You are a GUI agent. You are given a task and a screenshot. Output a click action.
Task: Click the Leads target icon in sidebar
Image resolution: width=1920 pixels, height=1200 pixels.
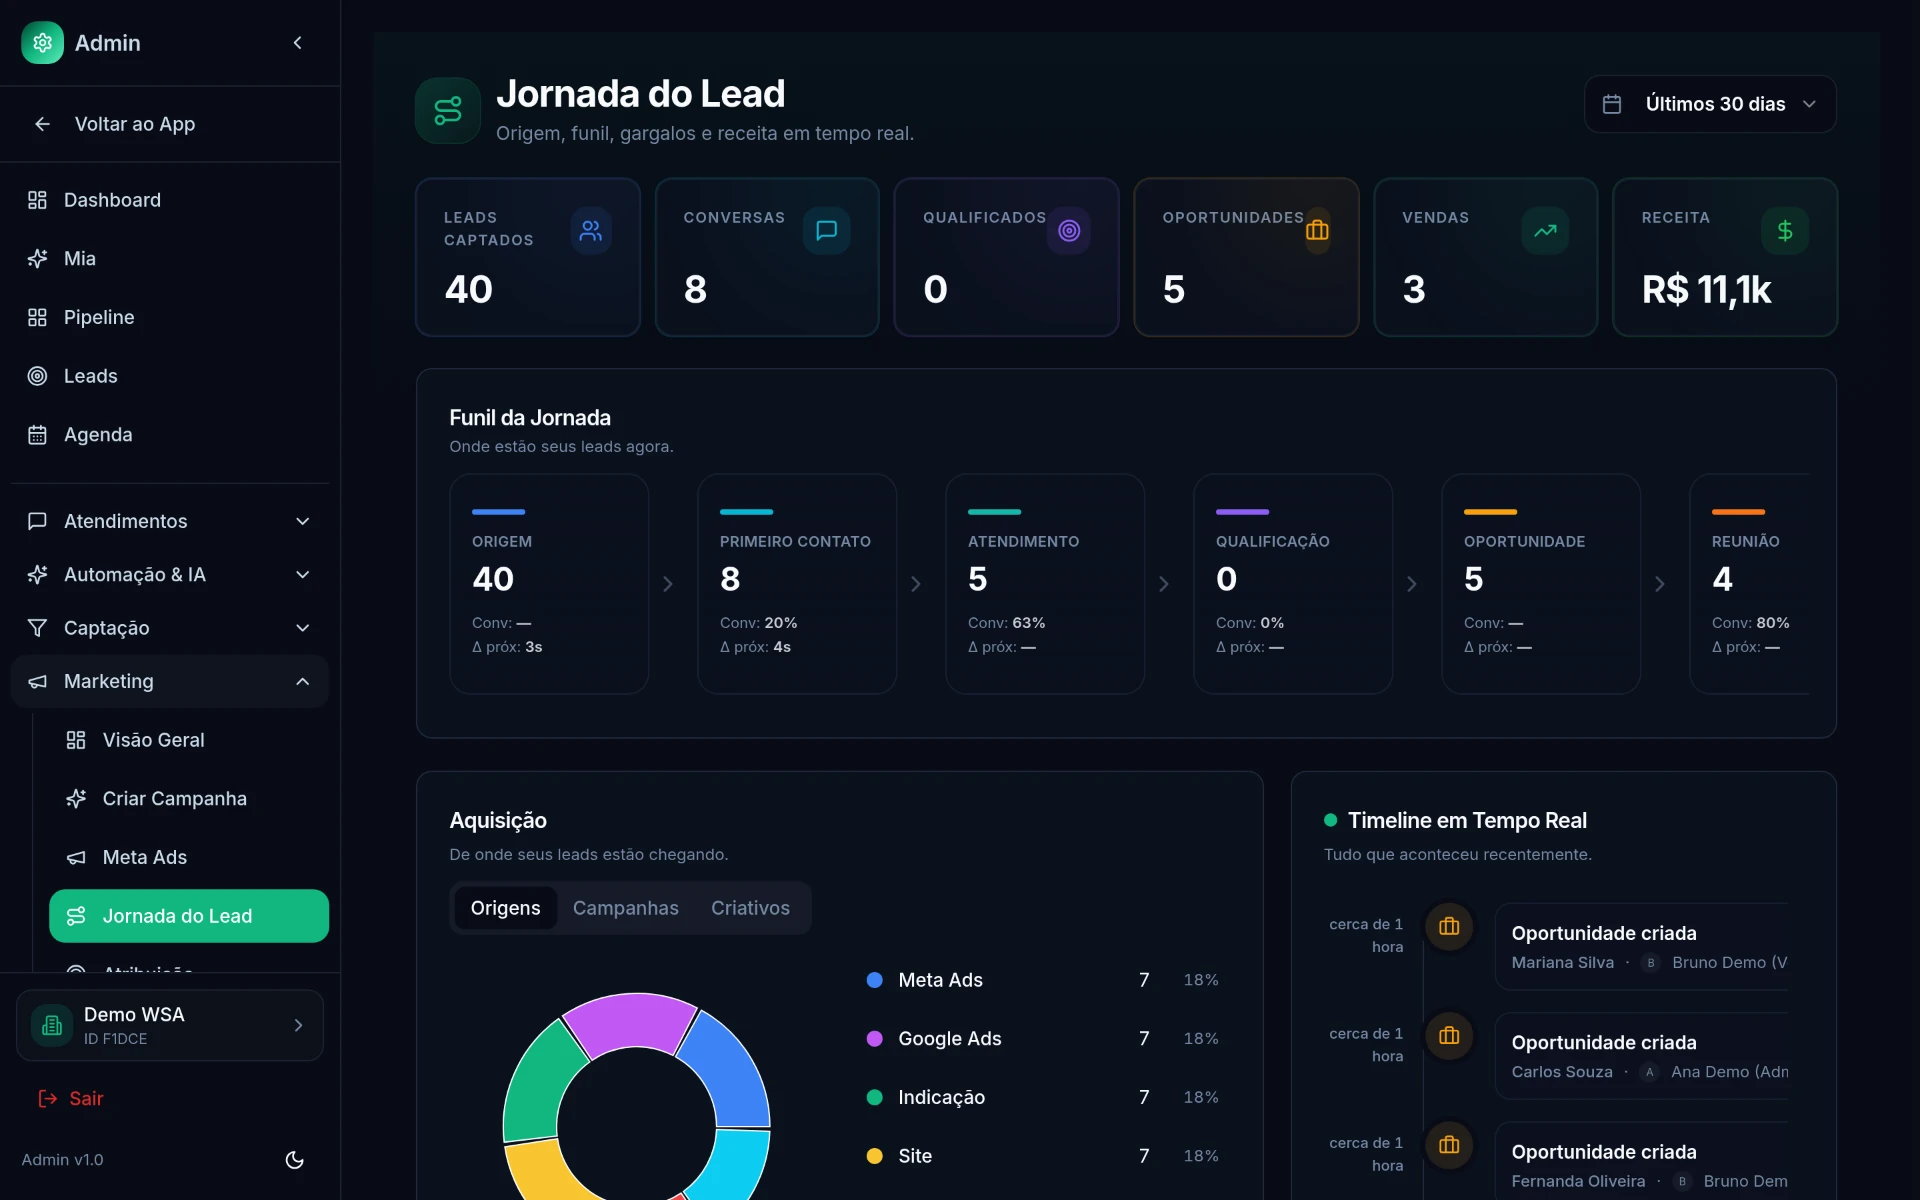(37, 376)
